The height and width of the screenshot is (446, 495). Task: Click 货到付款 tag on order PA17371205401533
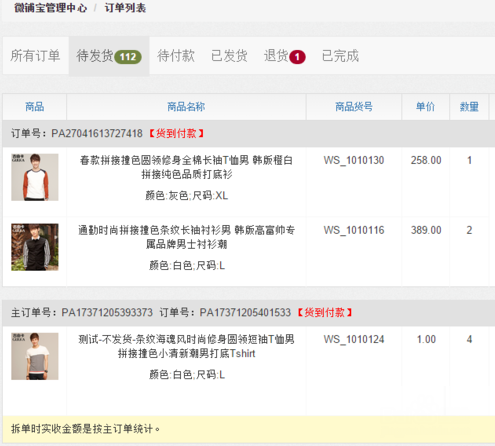[324, 313]
